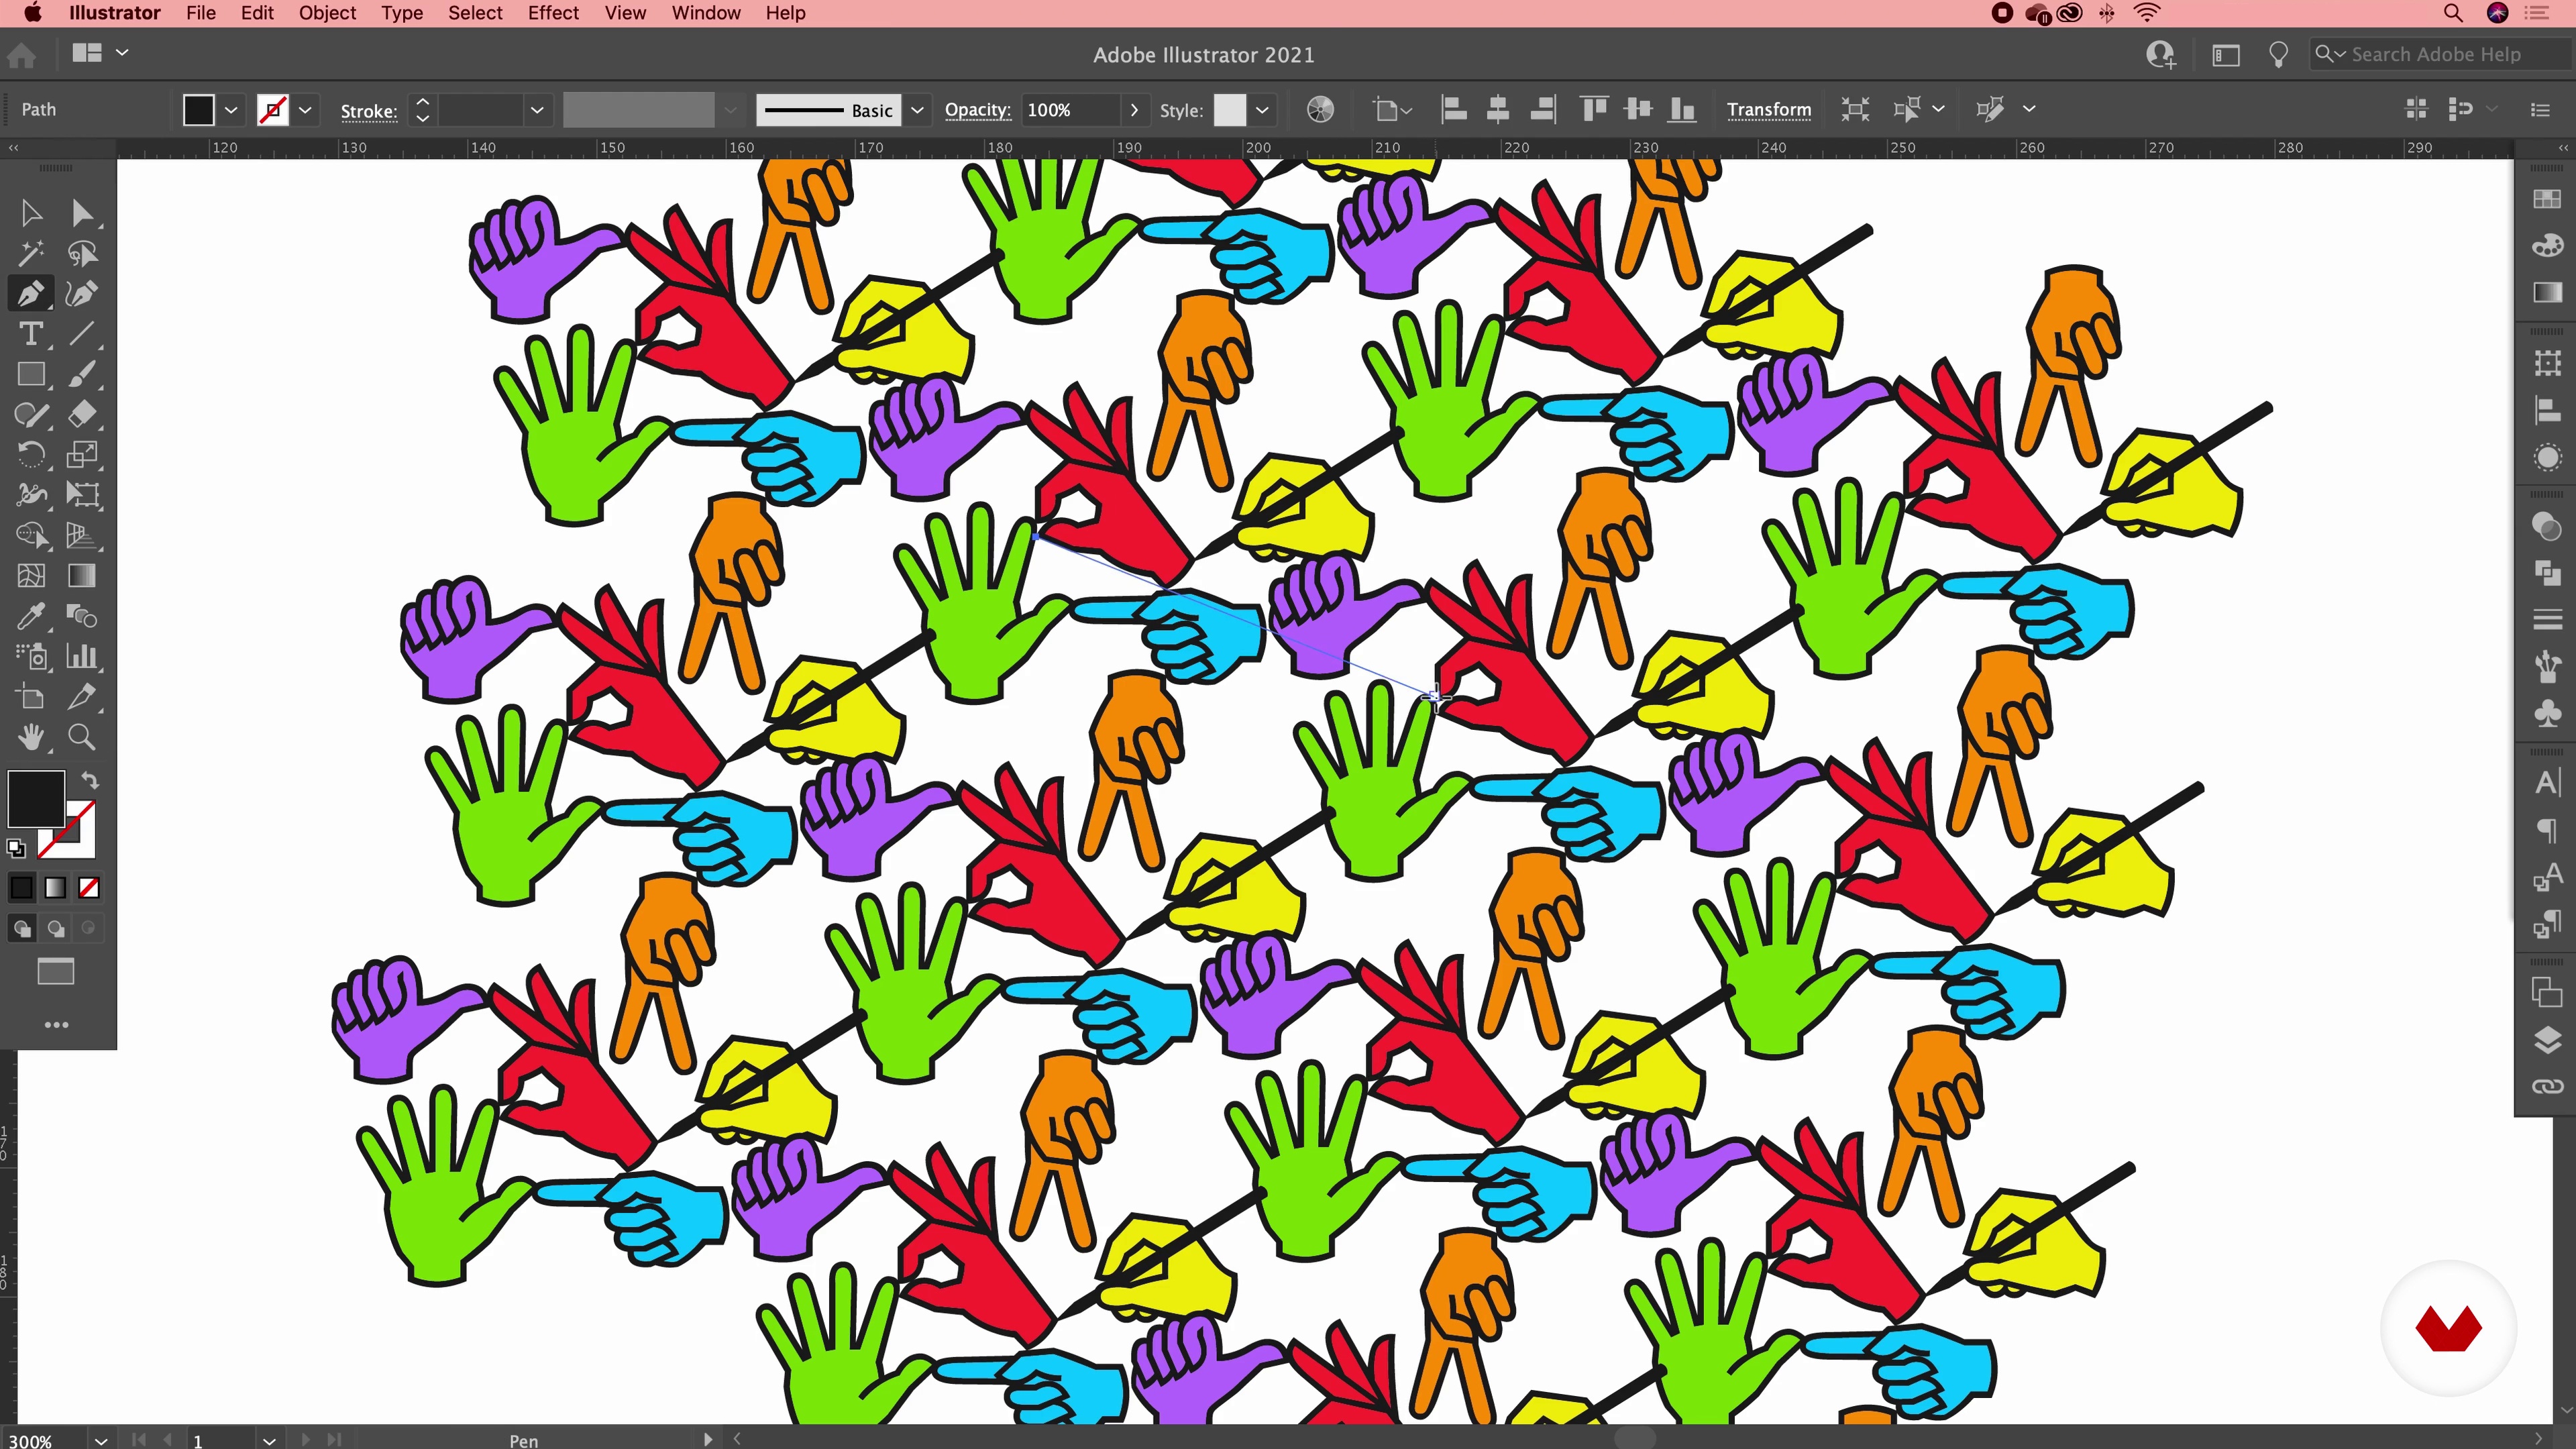Click the Opacity 100% input field
This screenshot has height=1449, width=2576.
pos(1068,110)
